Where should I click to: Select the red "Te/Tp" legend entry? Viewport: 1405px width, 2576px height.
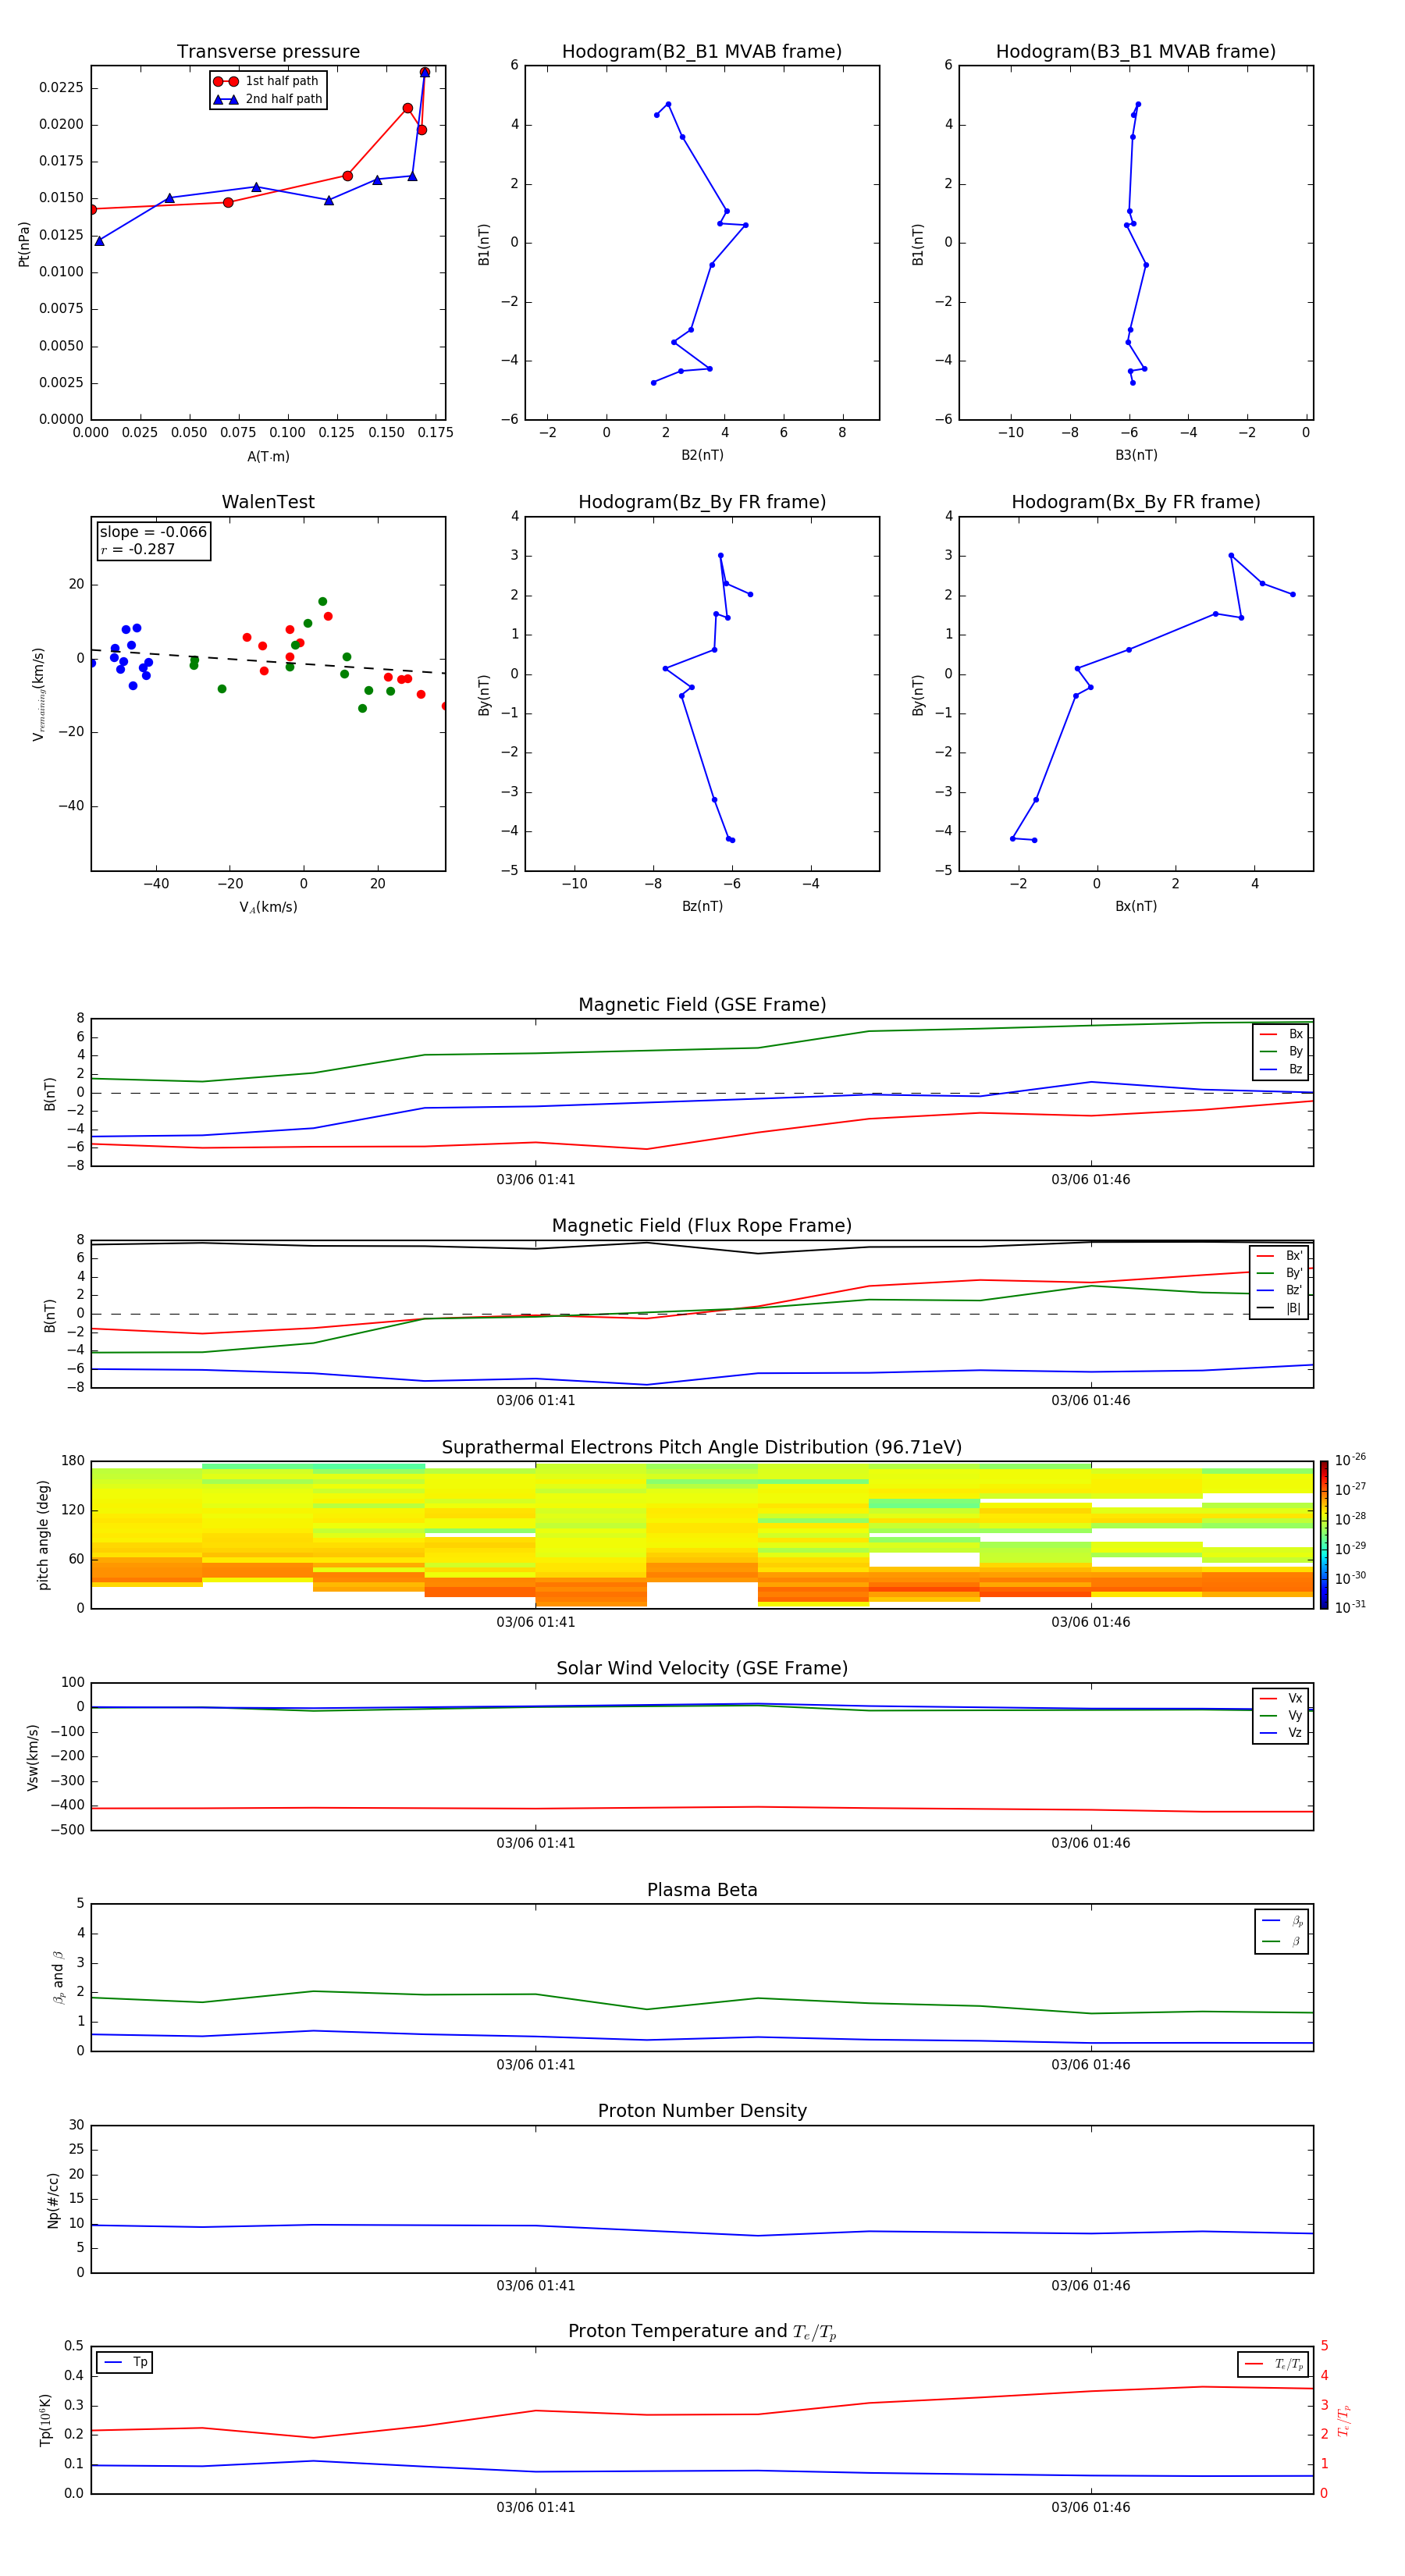1274,2364
